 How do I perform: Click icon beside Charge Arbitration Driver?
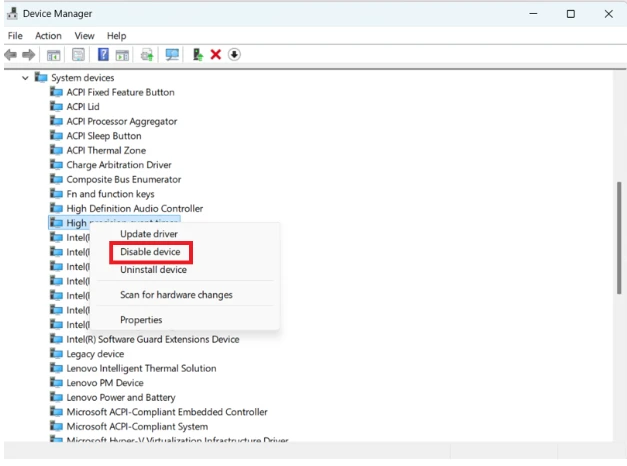56,165
